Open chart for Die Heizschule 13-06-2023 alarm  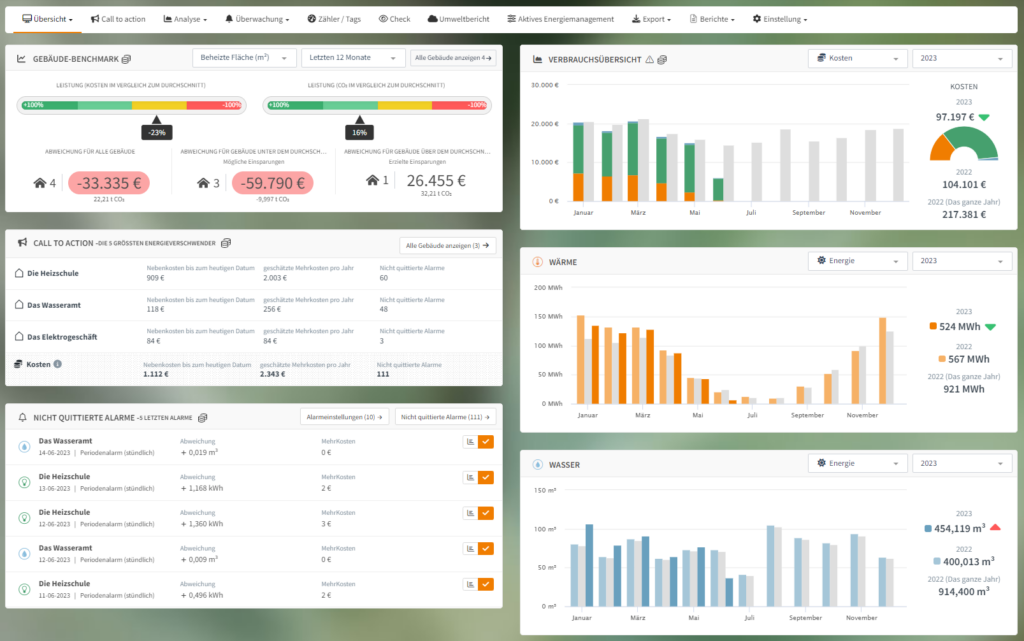pos(470,477)
